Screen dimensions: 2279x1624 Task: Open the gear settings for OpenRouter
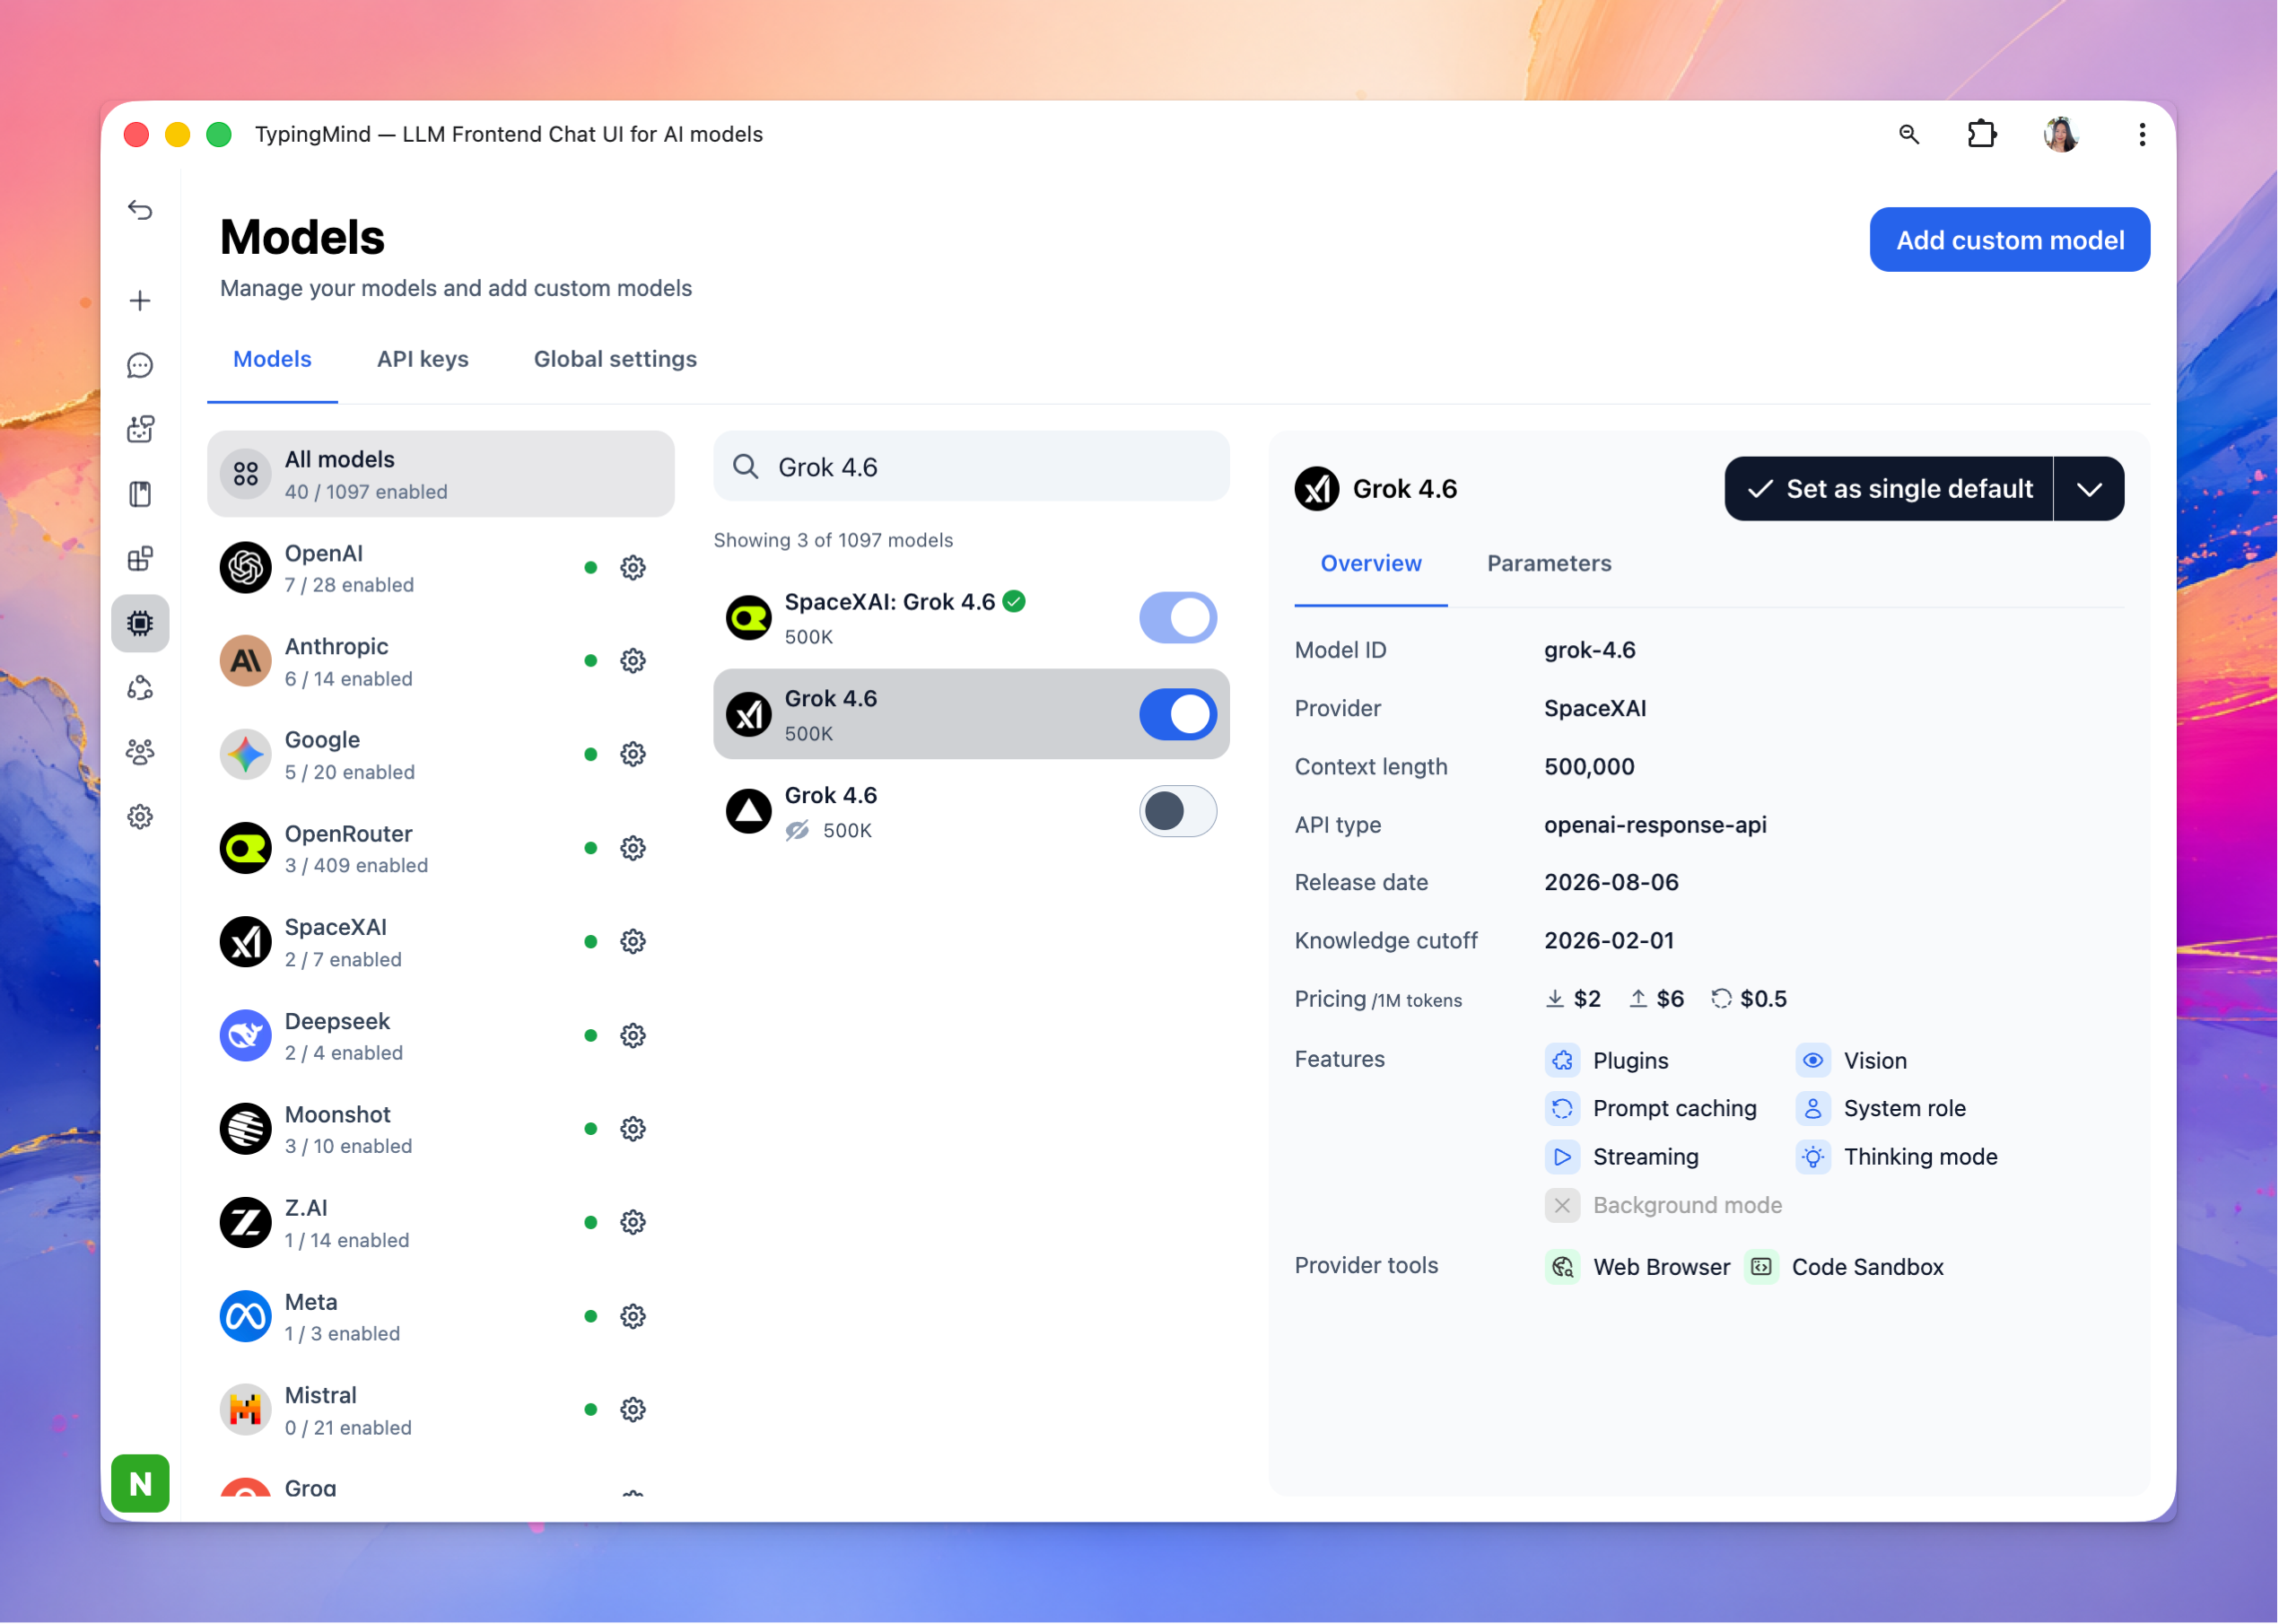[x=633, y=848]
